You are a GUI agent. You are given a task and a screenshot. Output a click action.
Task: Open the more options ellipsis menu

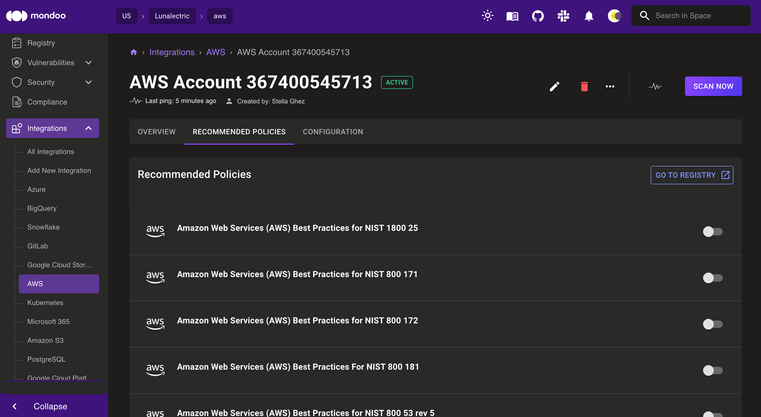[x=610, y=86]
